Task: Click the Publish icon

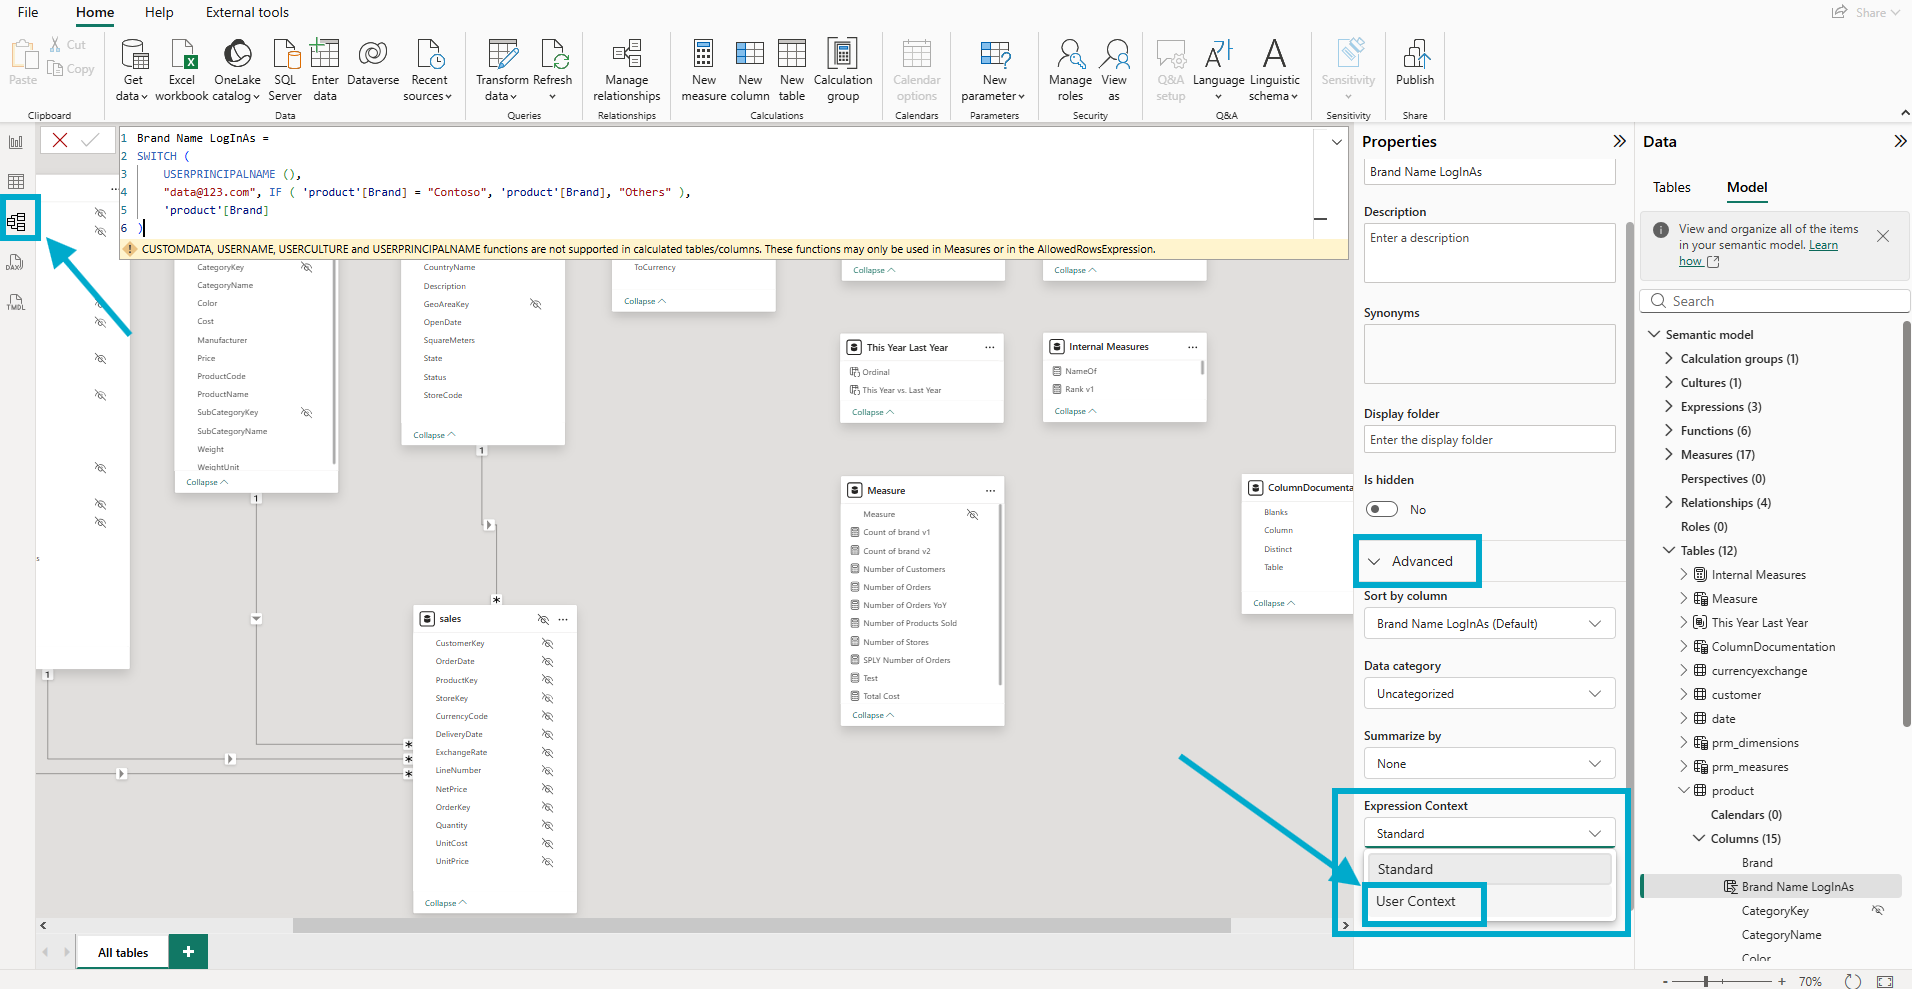Action: point(1415,62)
